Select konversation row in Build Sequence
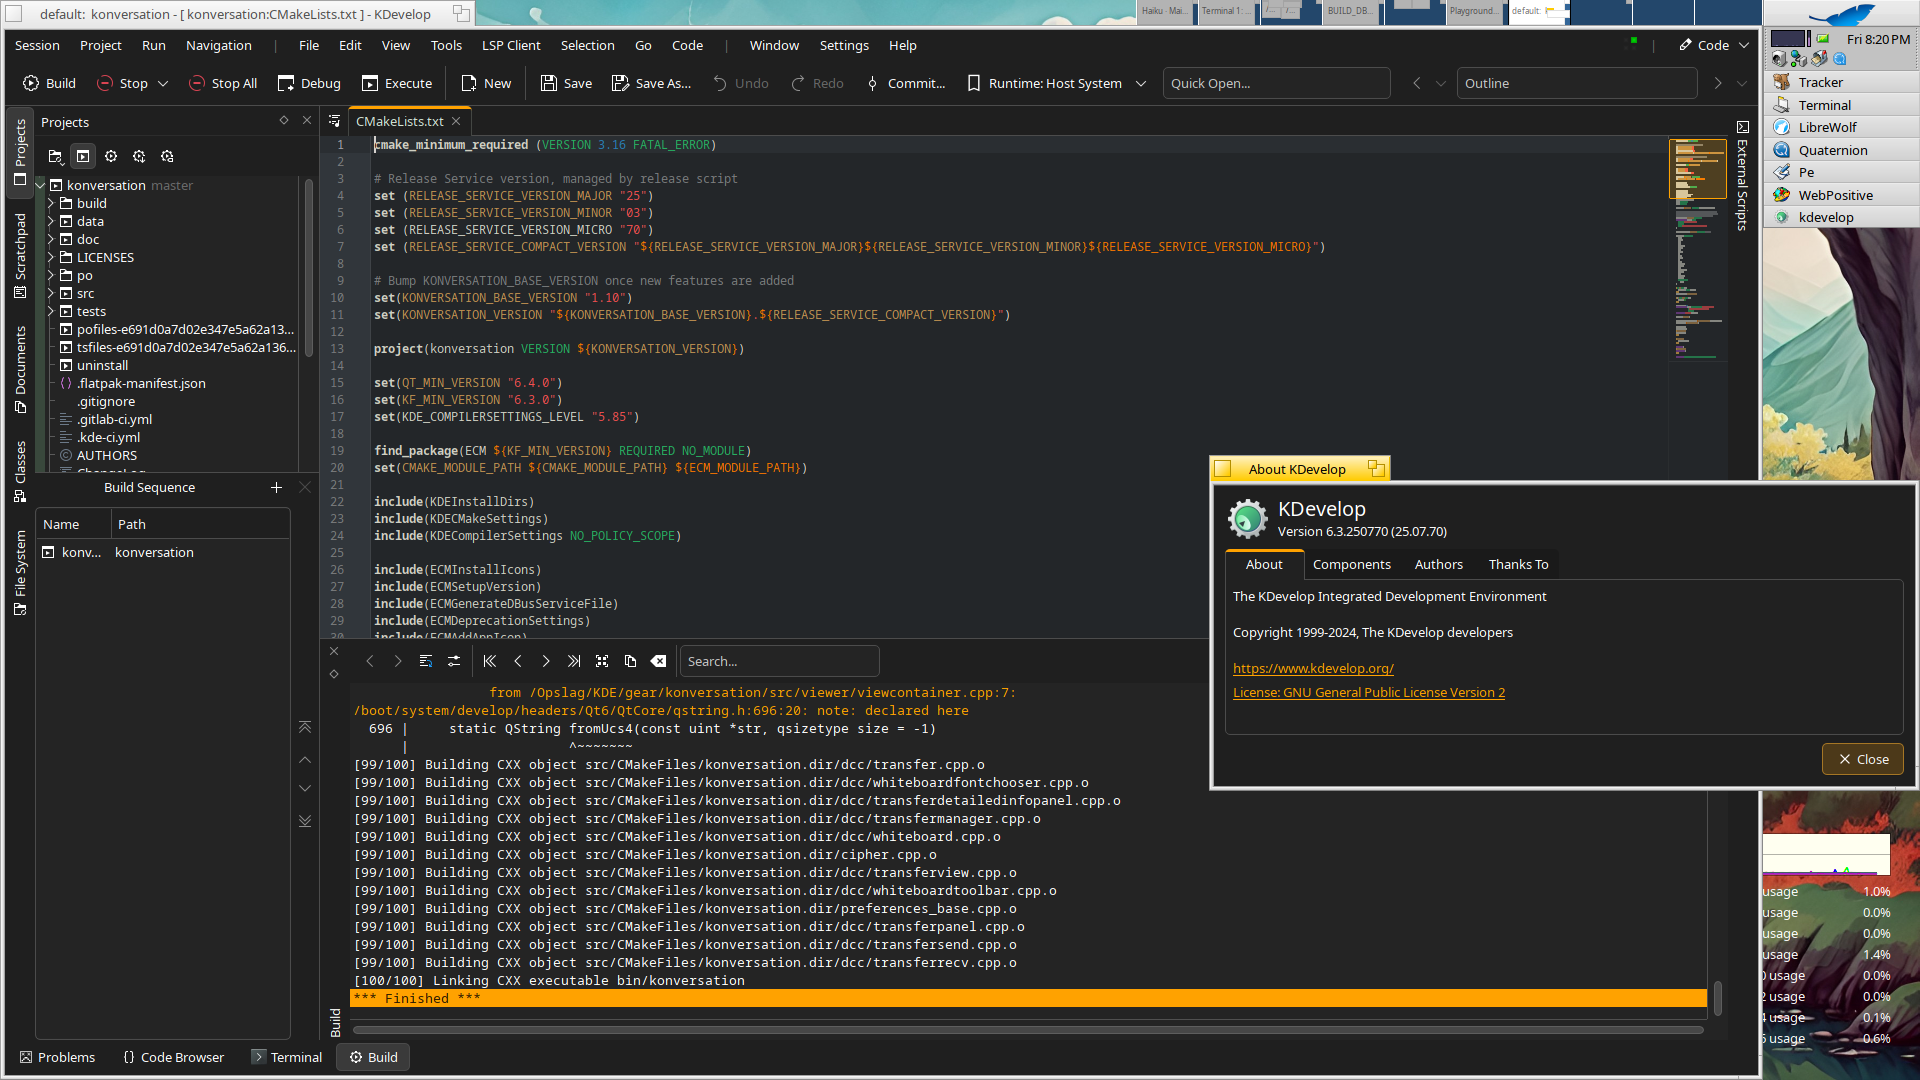The height and width of the screenshot is (1080, 1920). 163,552
